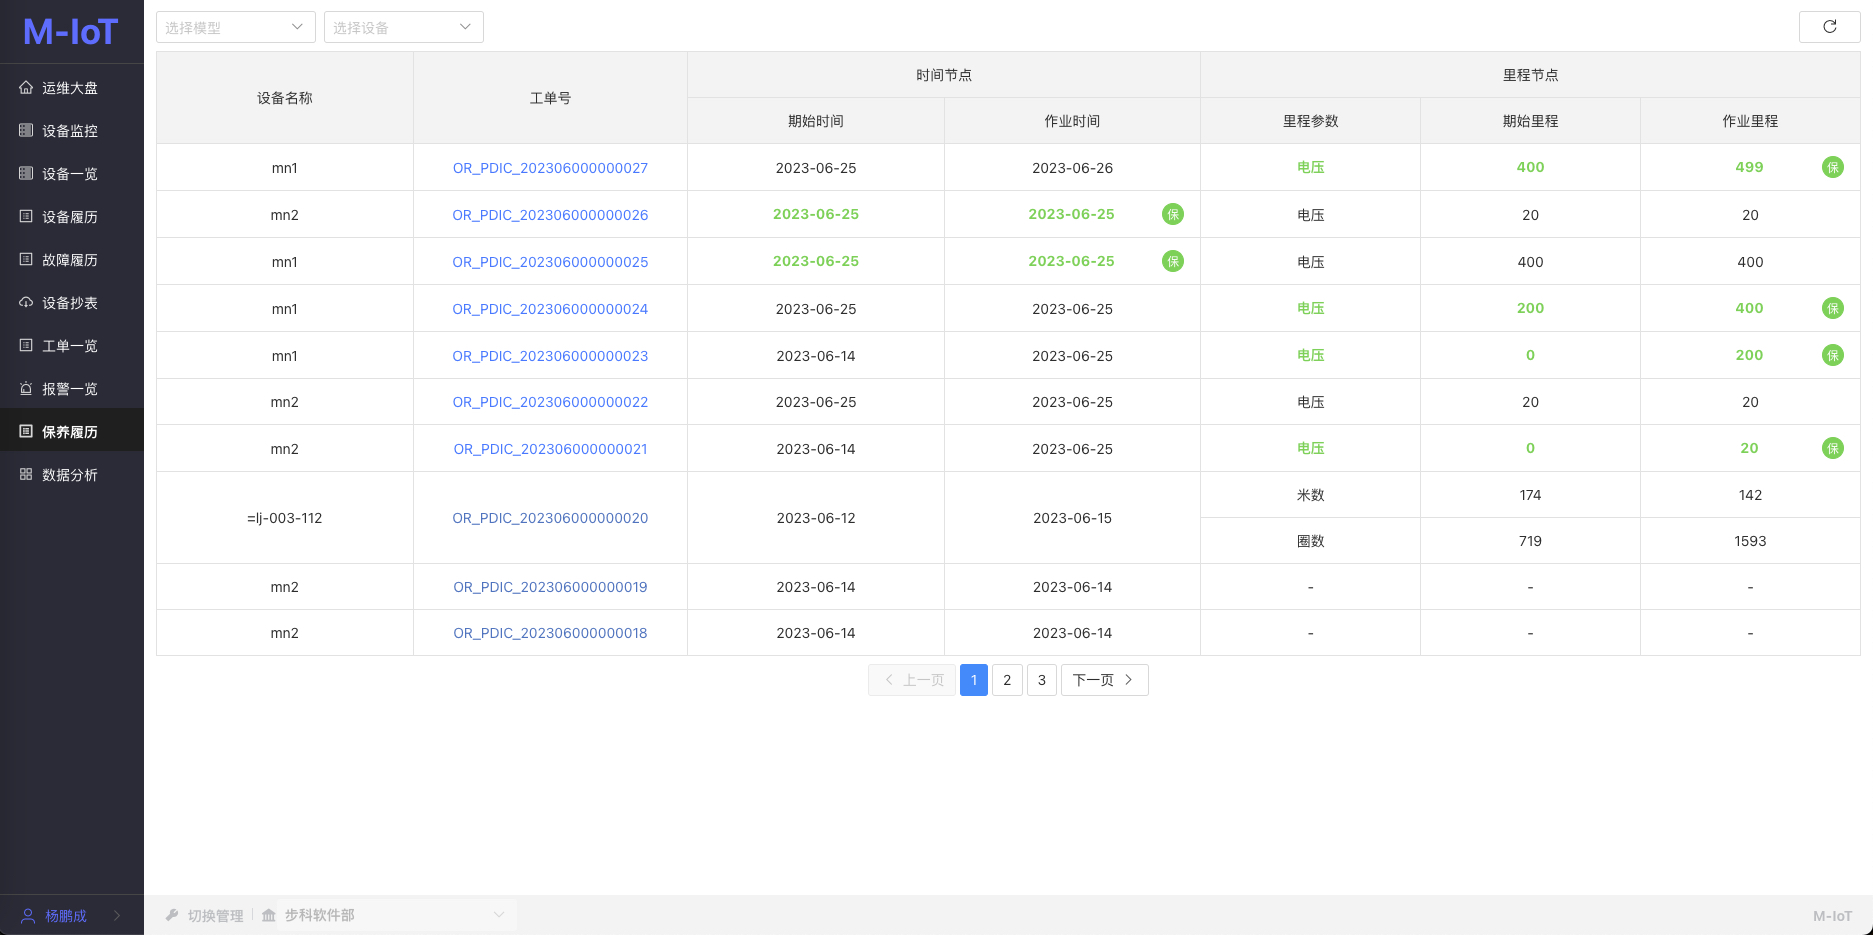Click the 保 badge in row 000000021

tap(1832, 448)
